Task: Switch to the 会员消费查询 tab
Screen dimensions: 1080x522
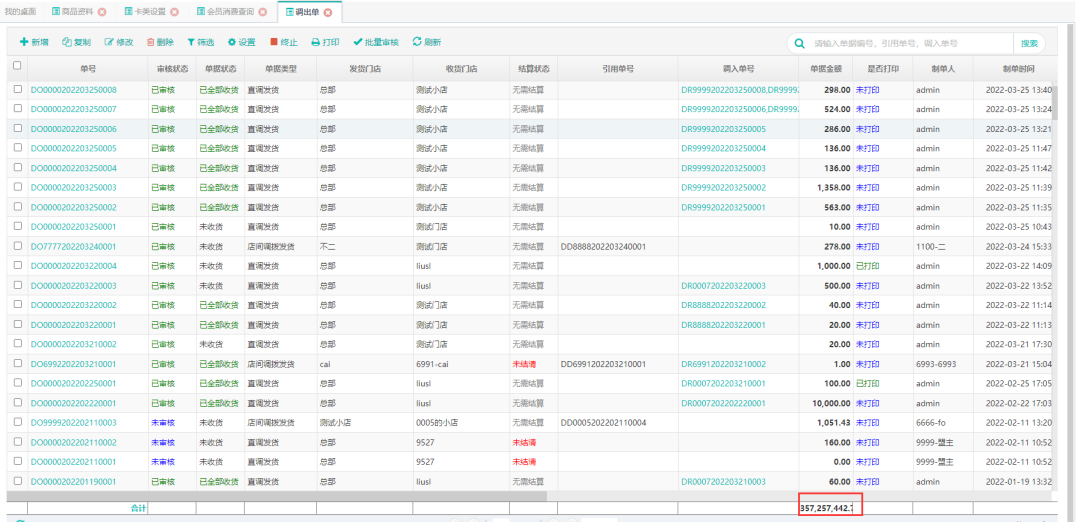Action: click(x=224, y=12)
